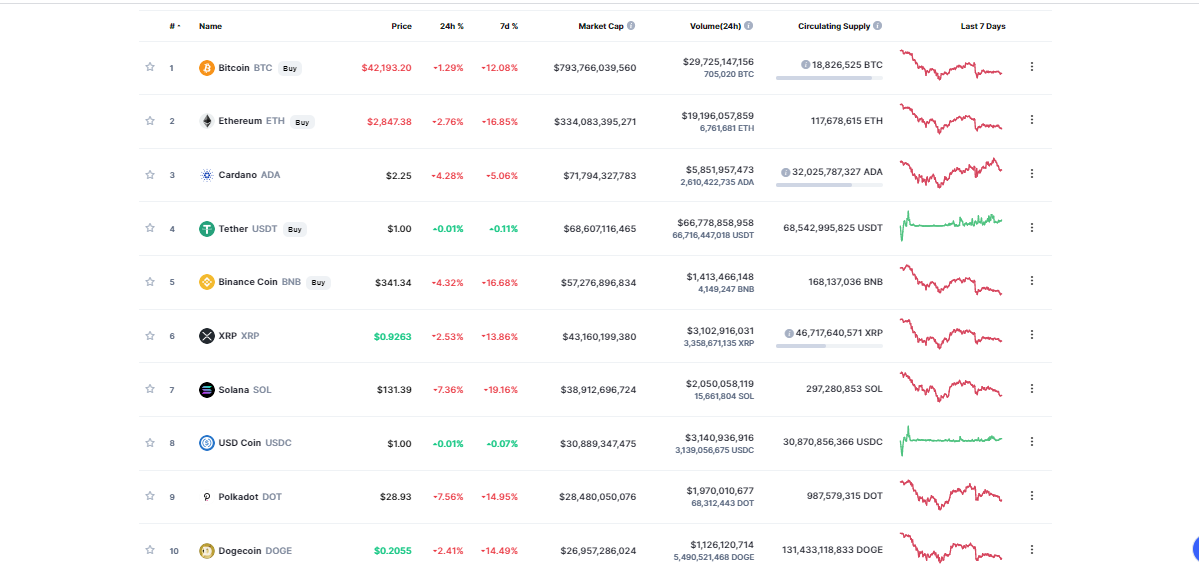Add Binance Coin to watchlist star

point(150,281)
